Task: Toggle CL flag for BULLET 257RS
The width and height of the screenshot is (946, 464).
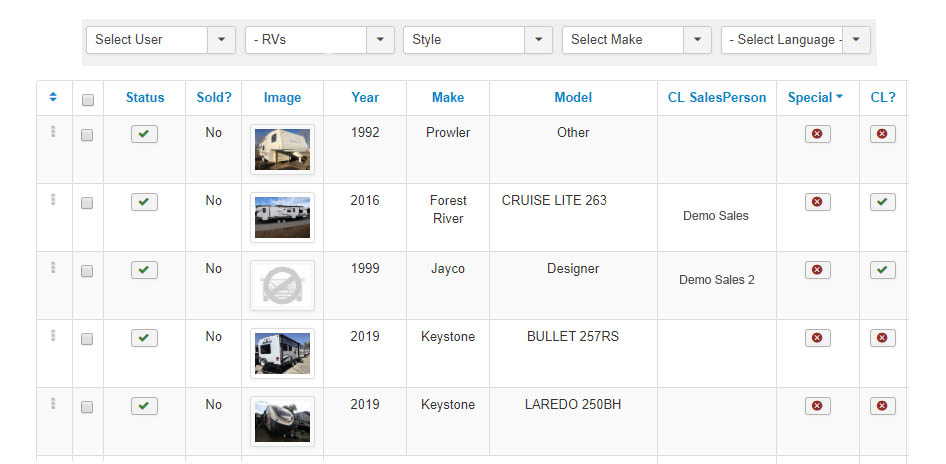Action: (x=883, y=338)
